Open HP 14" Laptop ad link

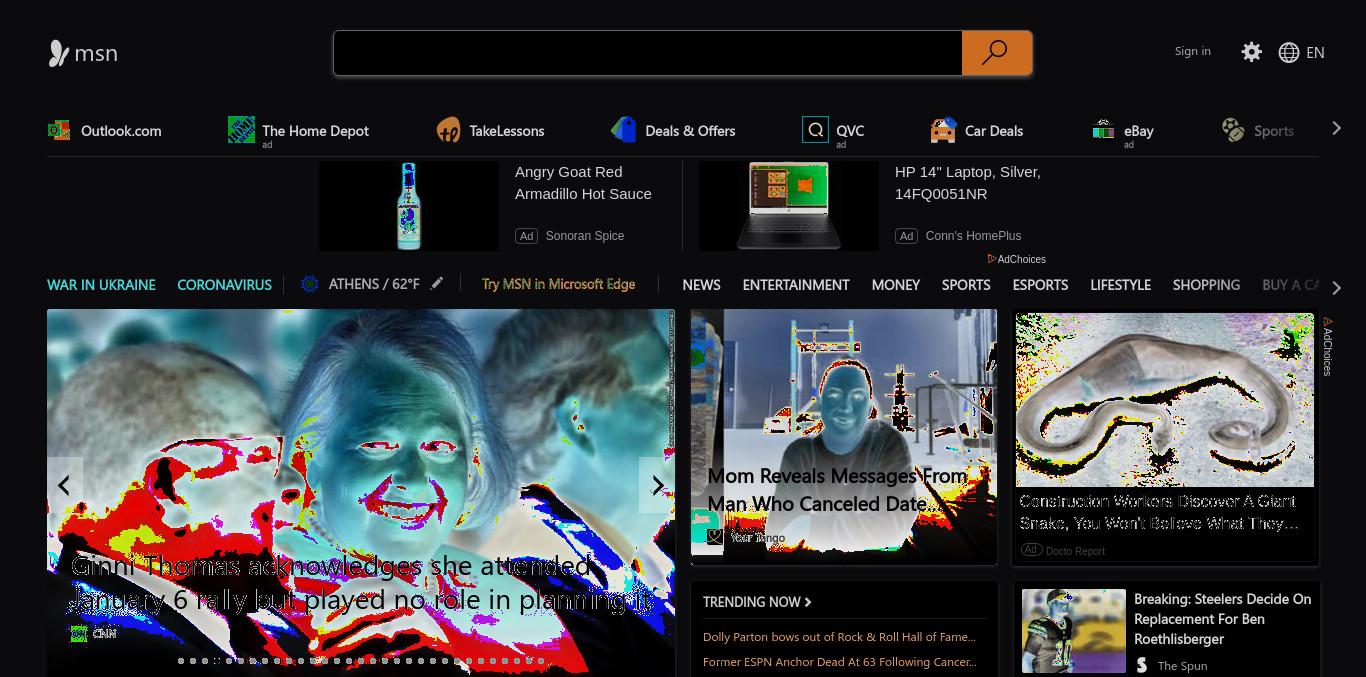tap(968, 183)
